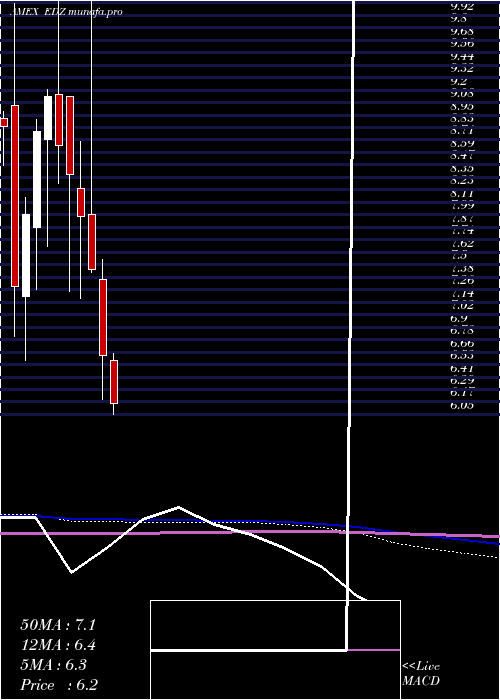Click the 7.02 price axis label
This screenshot has width=500, height=700.
click(x=462, y=306)
